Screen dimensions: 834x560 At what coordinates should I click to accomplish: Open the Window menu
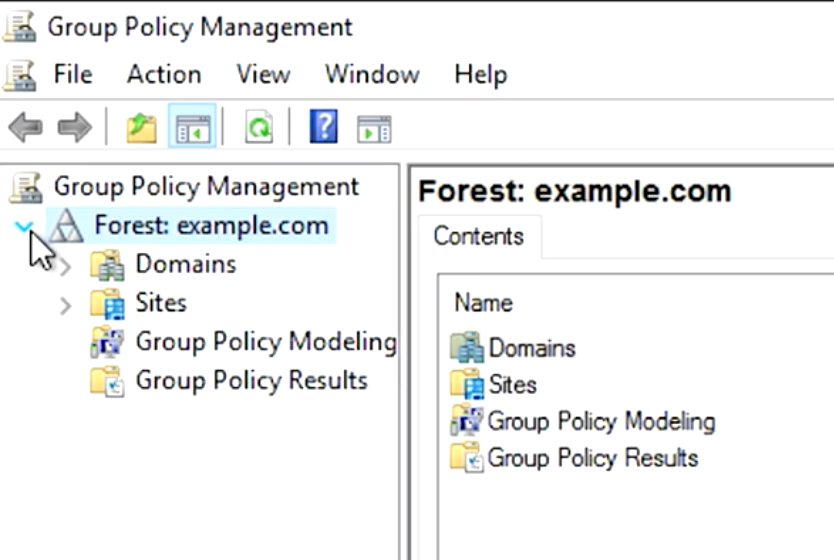tap(372, 74)
